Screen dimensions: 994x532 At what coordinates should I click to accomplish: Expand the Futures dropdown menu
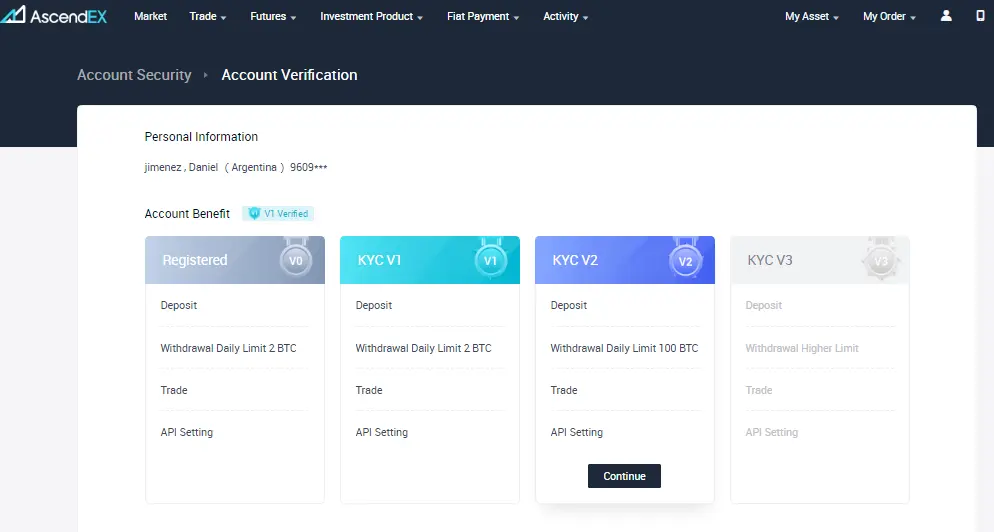(273, 16)
